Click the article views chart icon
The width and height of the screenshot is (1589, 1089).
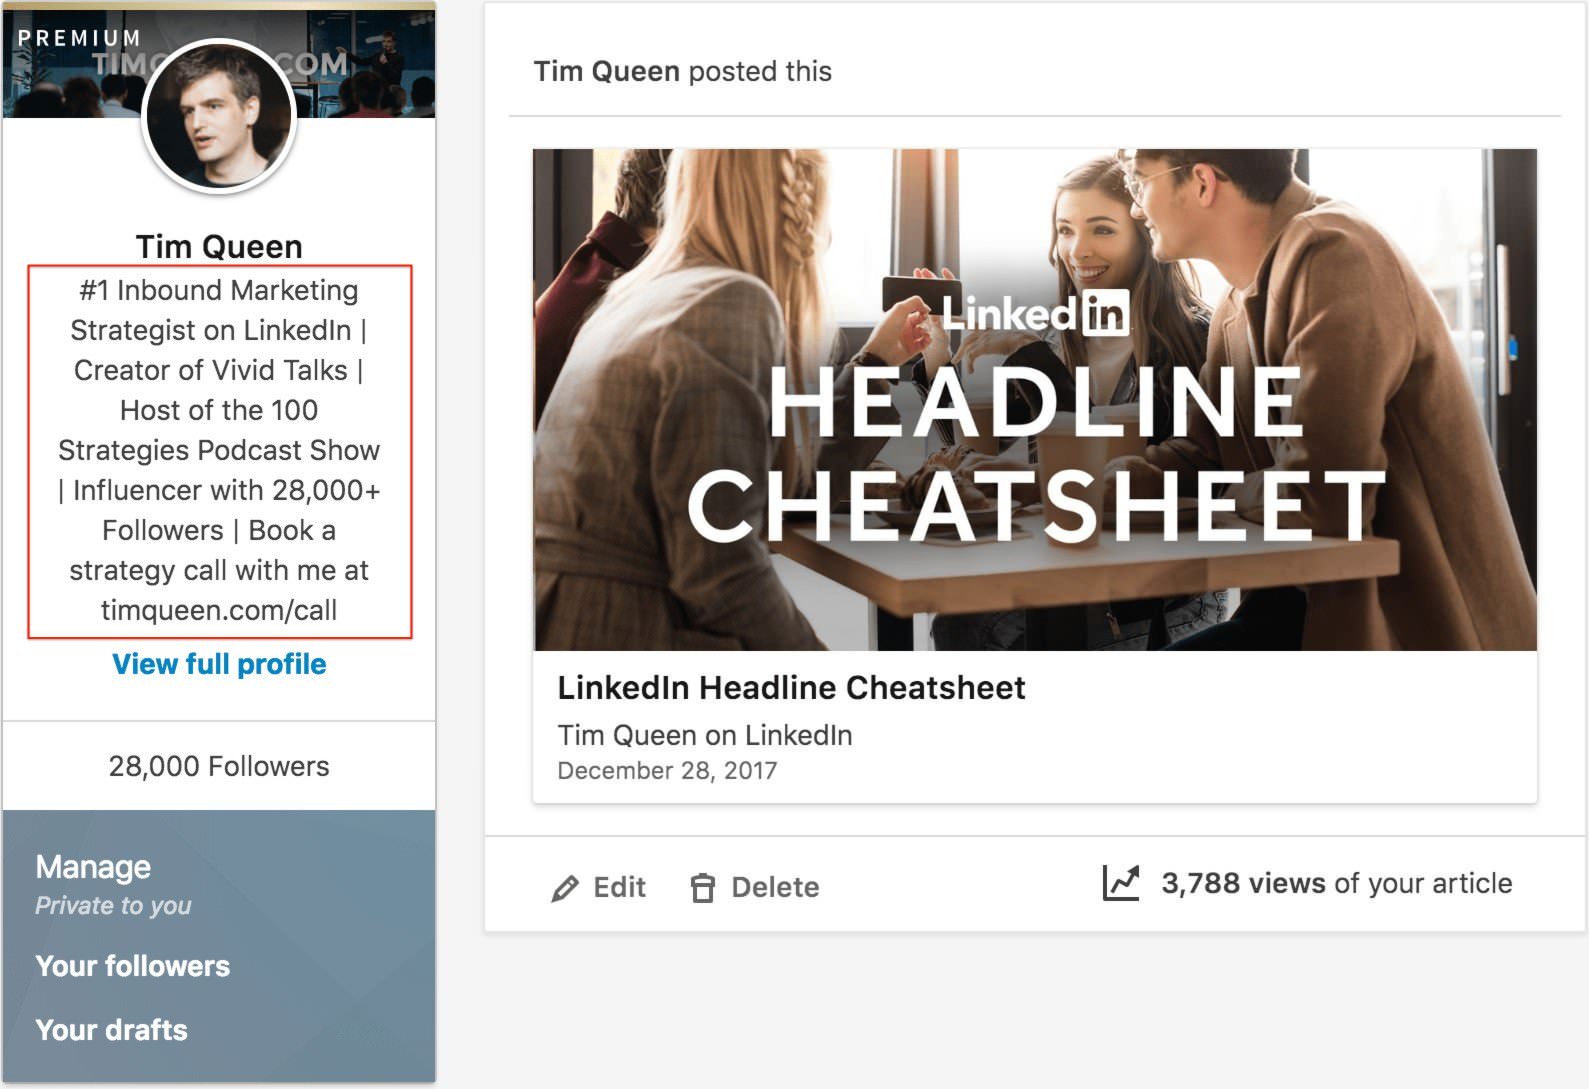(x=1121, y=883)
